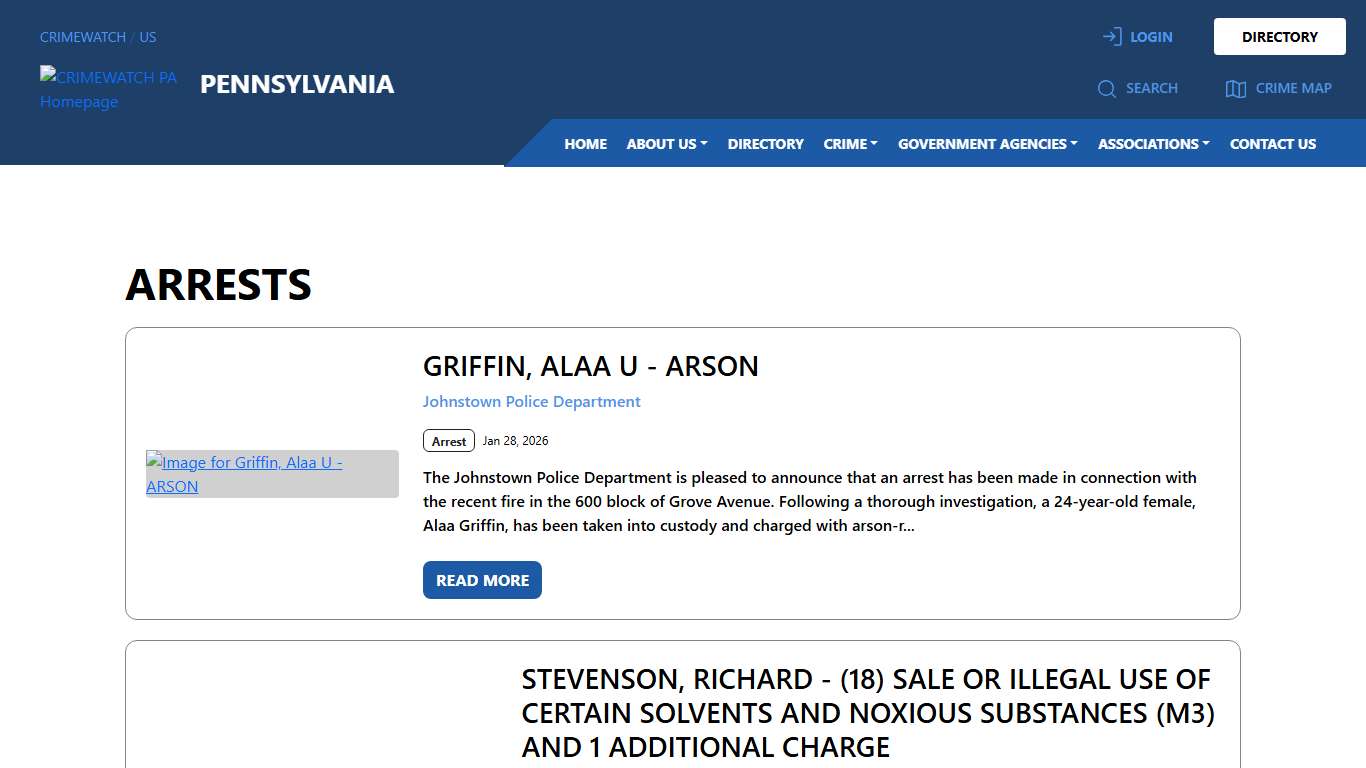
Task: Open Stevenson, Richard arrest headline
Action: tap(868, 713)
